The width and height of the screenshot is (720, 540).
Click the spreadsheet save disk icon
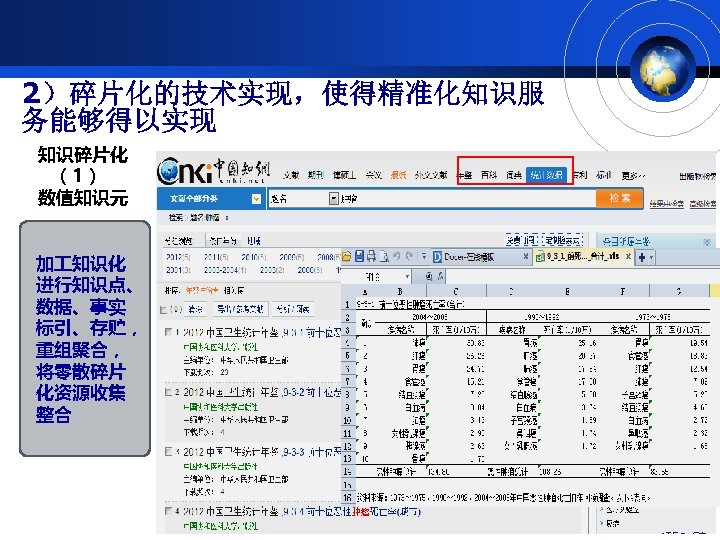pyautogui.click(x=360, y=256)
